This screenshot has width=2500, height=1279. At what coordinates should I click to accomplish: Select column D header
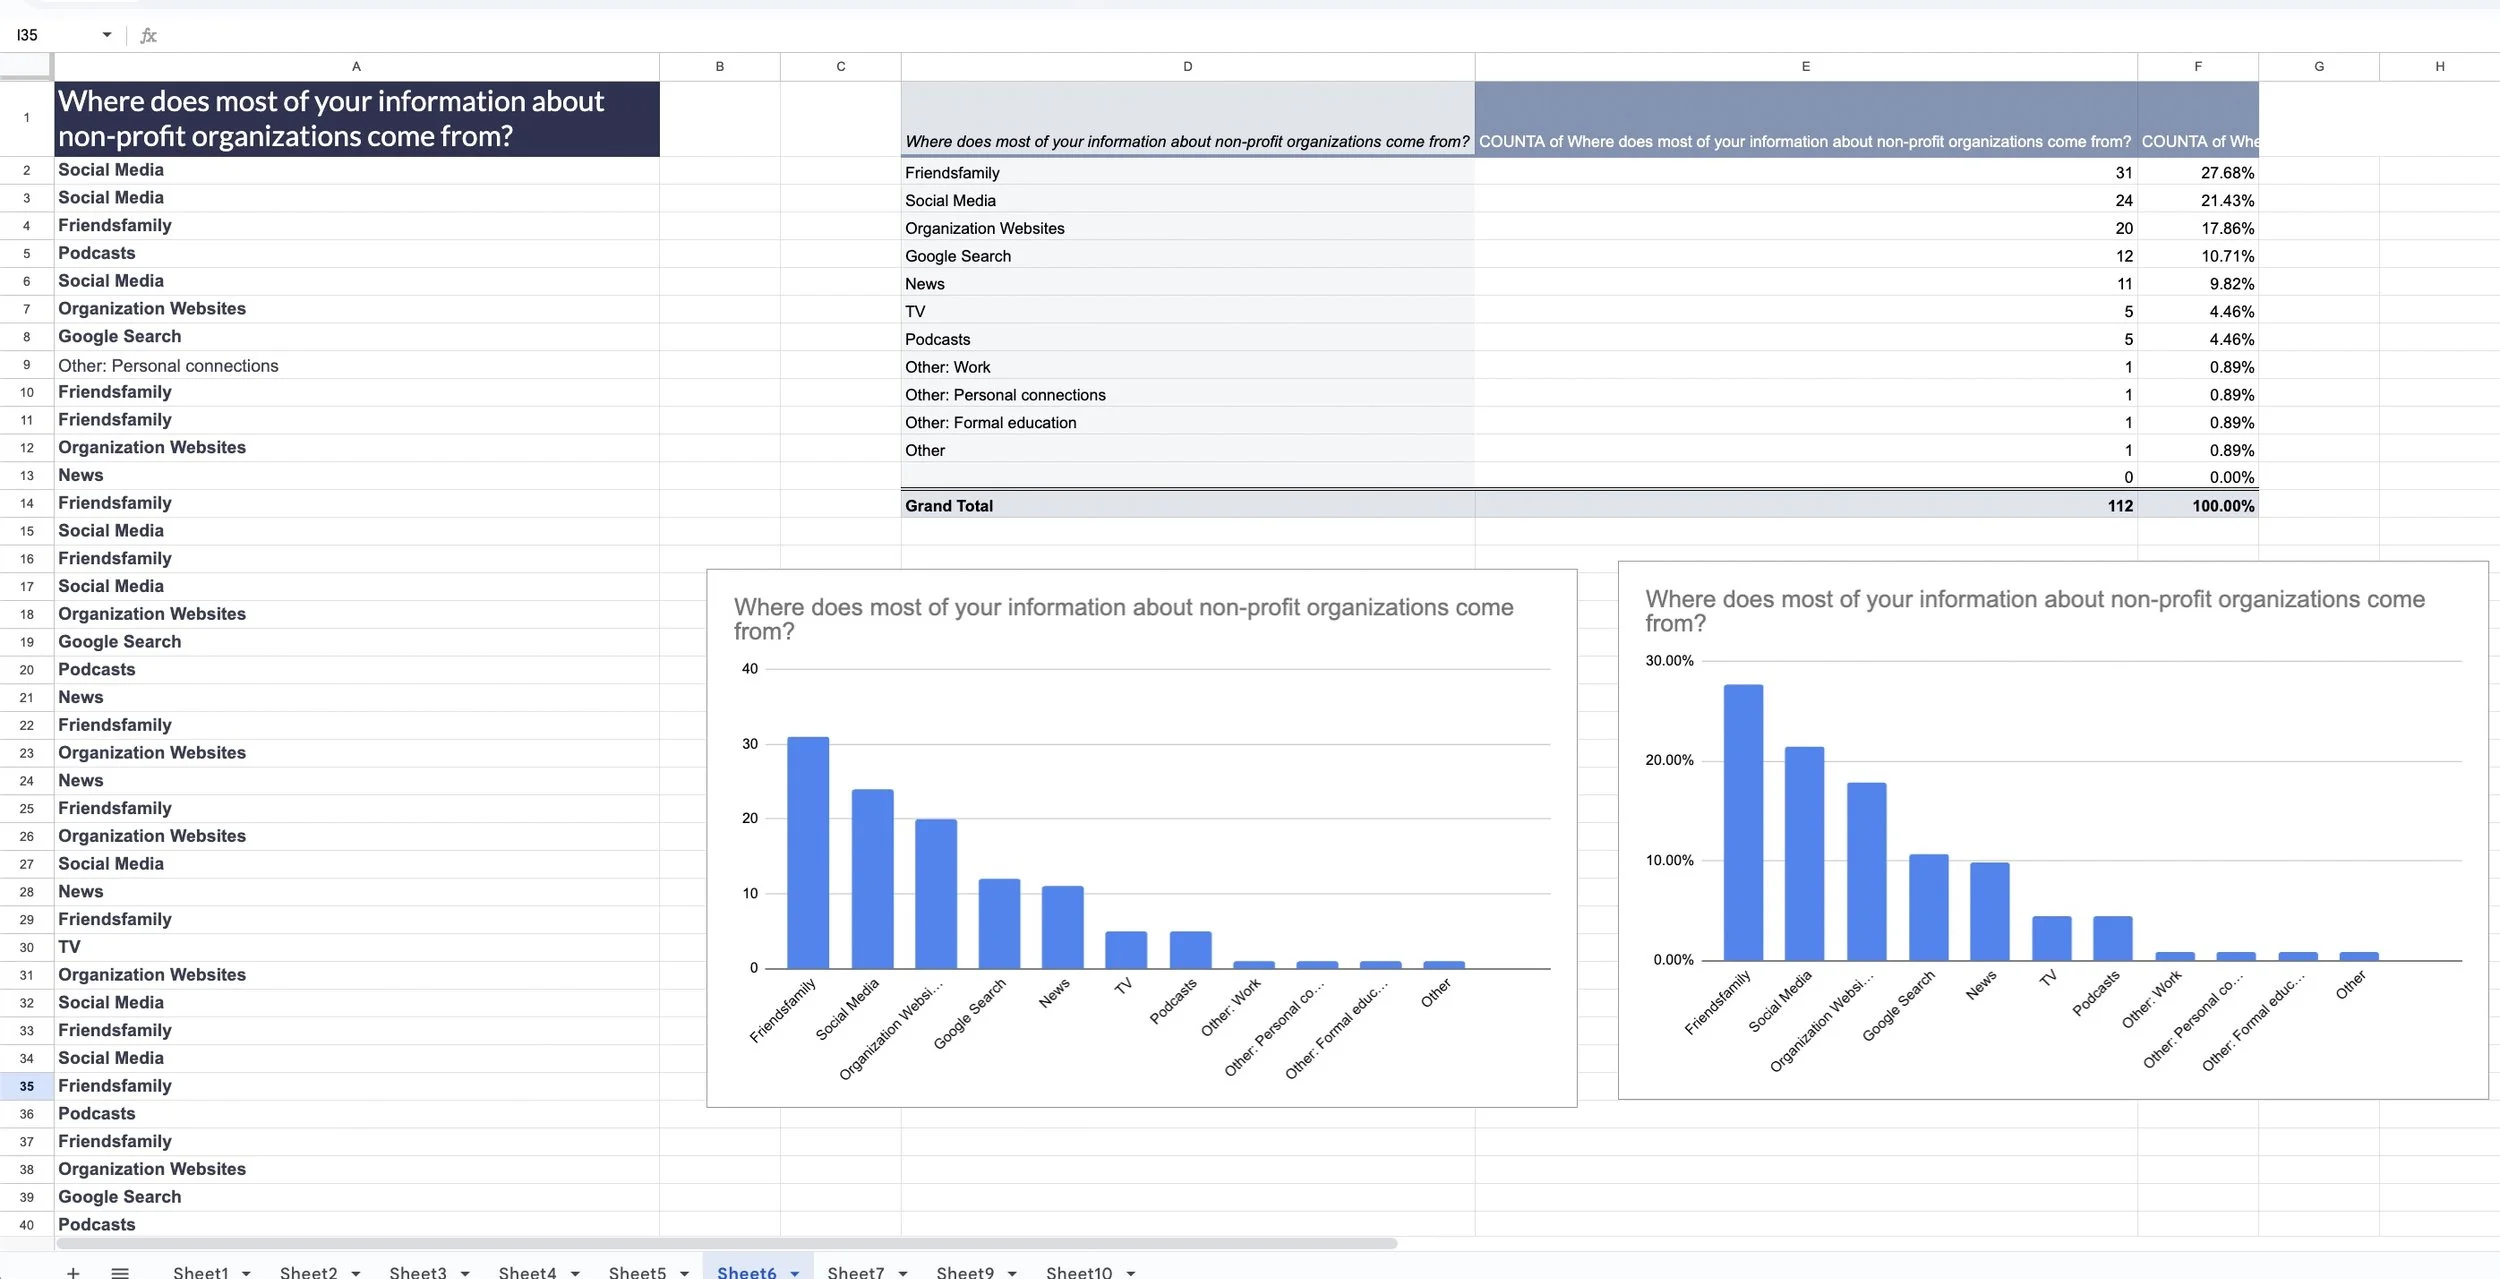[1187, 66]
